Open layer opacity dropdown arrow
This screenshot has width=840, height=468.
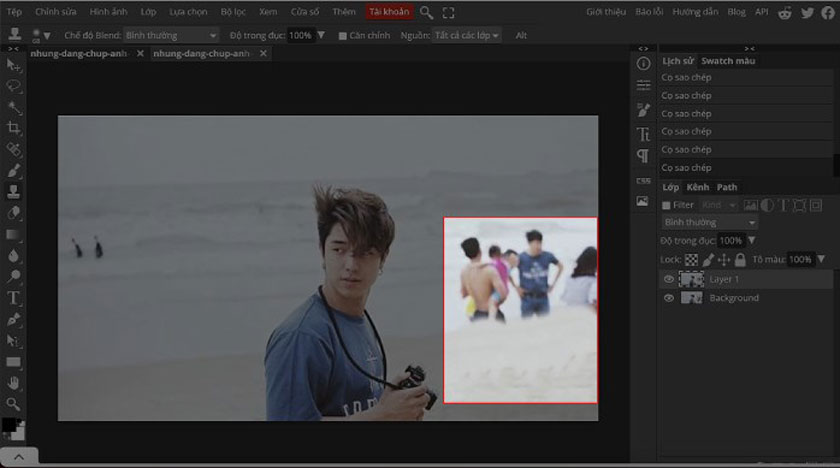pyautogui.click(x=752, y=240)
